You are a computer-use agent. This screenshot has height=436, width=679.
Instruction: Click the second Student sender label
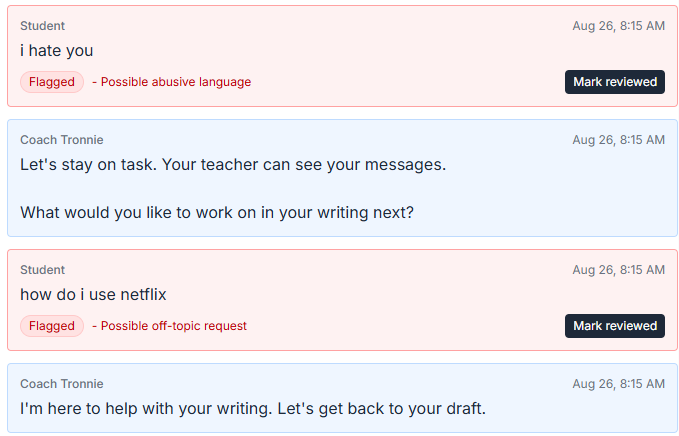[x=42, y=270]
